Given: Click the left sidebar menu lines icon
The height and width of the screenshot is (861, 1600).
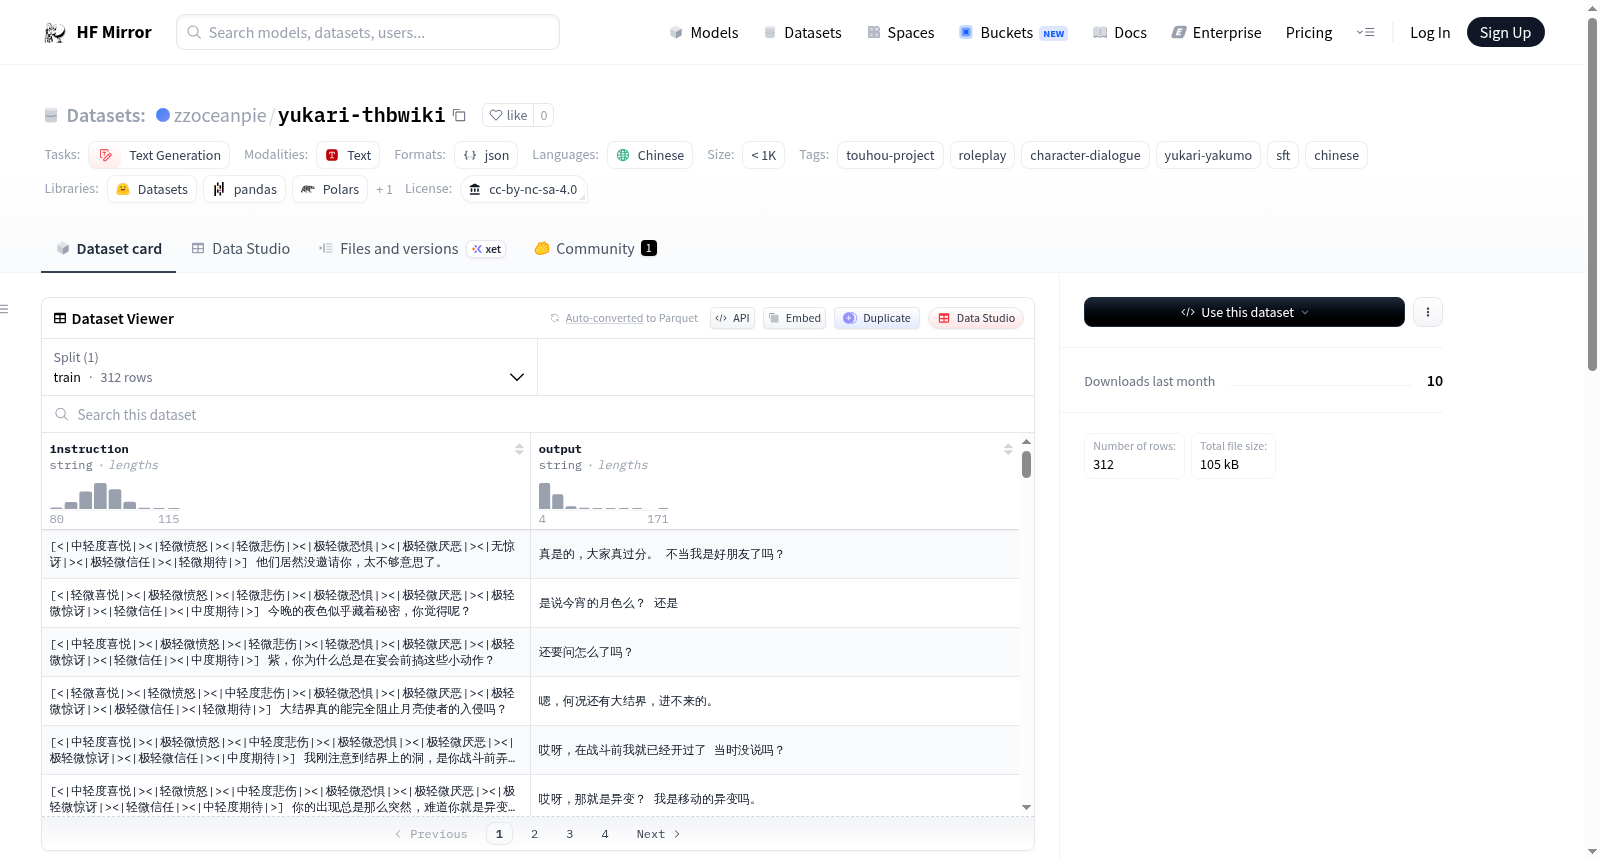Looking at the screenshot, I should (x=5, y=309).
